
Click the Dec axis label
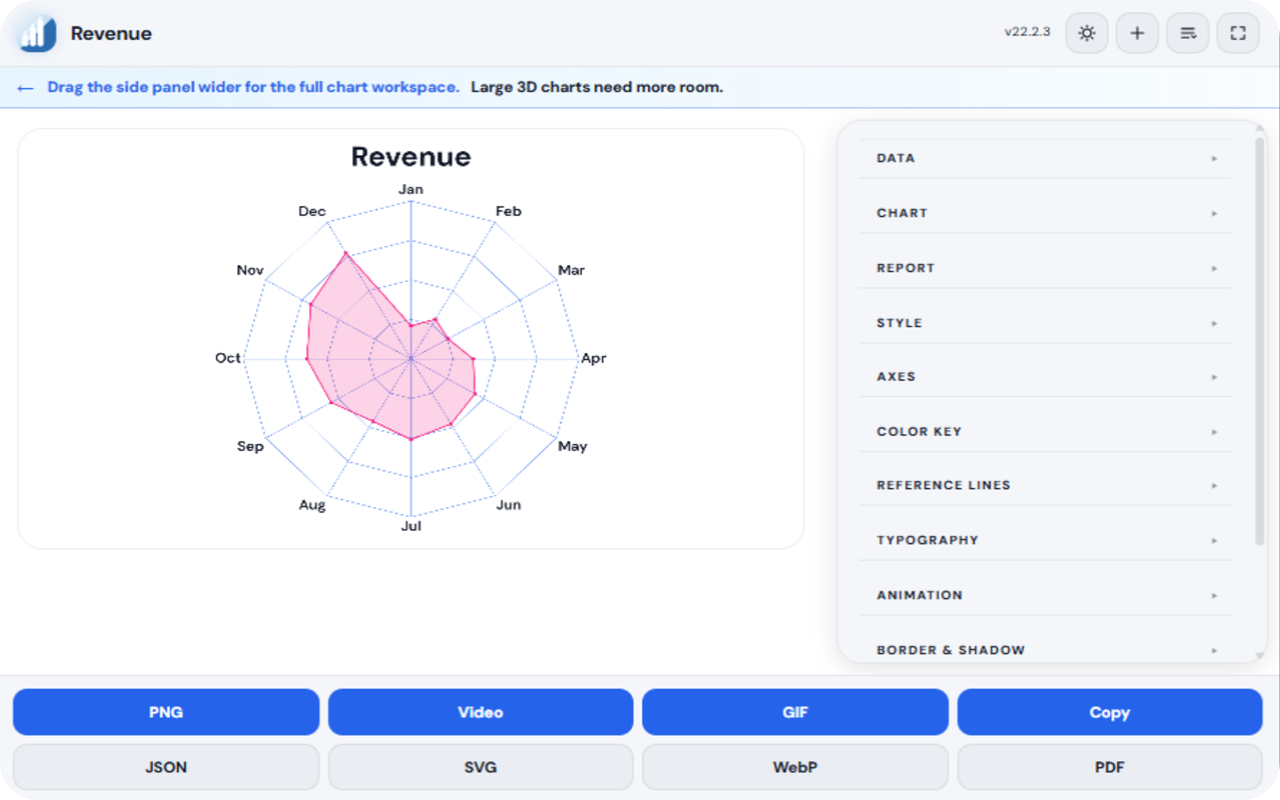coord(312,211)
